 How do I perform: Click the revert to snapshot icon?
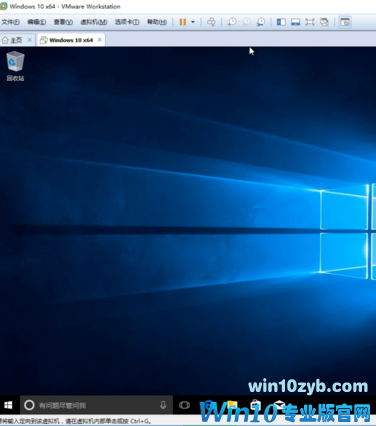(246, 22)
